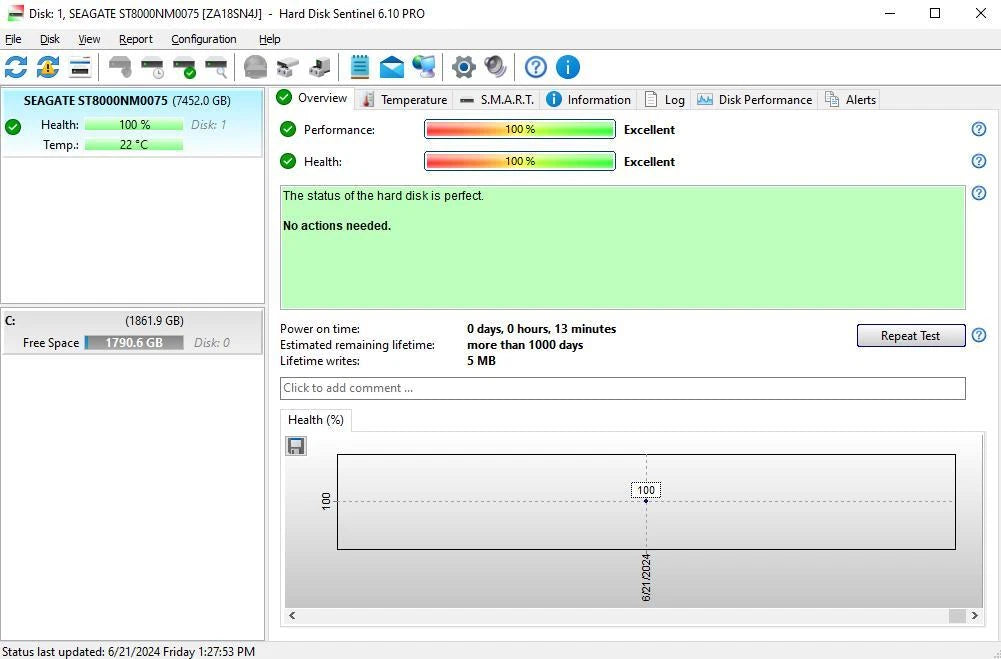This screenshot has width=1001, height=659.
Task: Select the SEAGATE ST8000NM0075 disk panel
Action: point(132,125)
